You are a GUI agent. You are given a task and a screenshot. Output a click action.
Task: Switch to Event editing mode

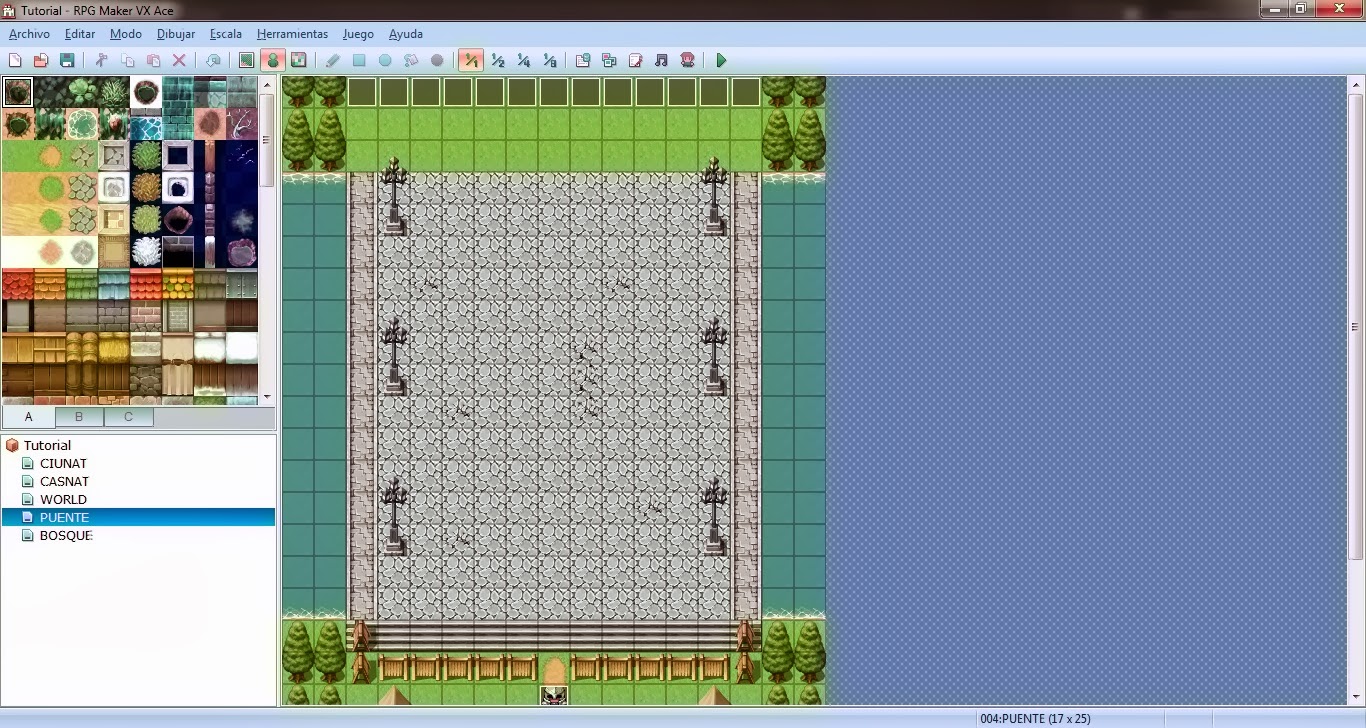click(x=273, y=60)
